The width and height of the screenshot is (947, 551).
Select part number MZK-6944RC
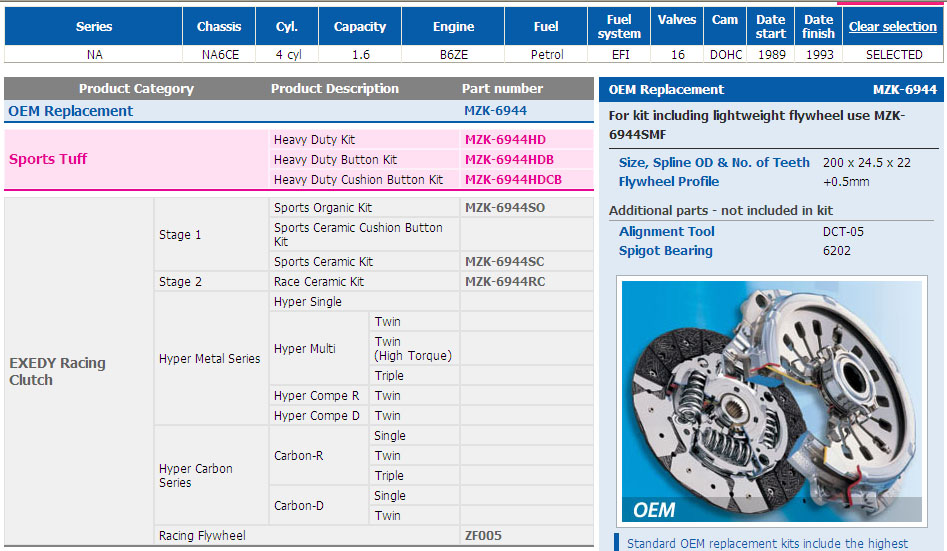point(505,282)
